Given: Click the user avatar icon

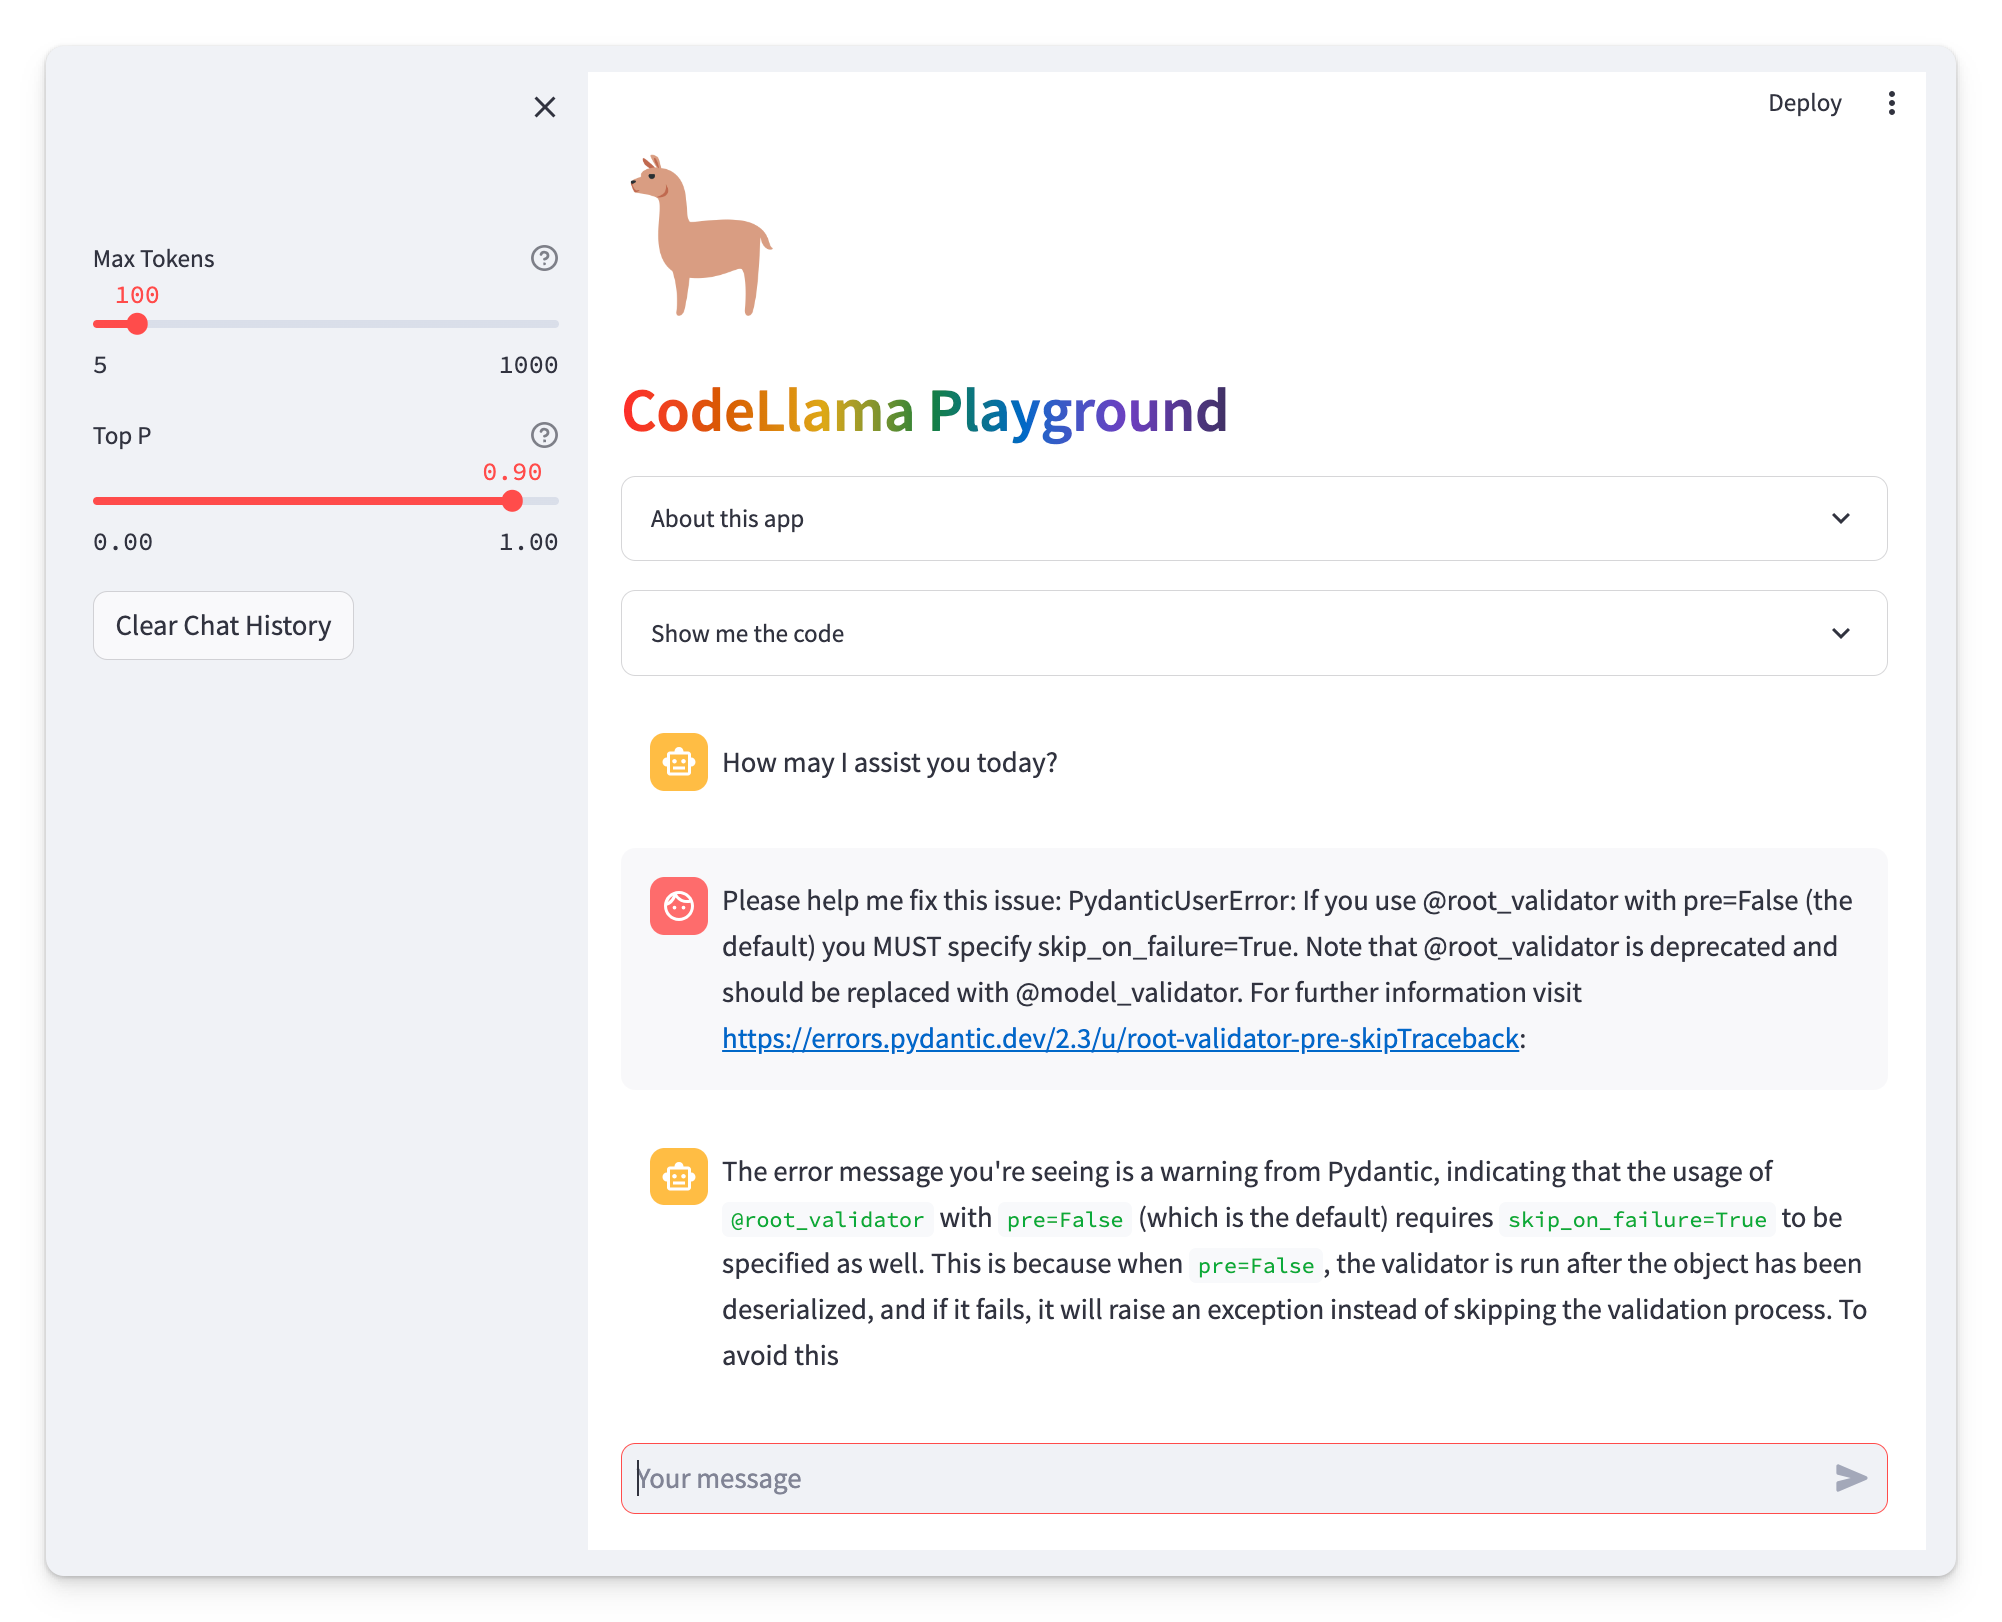Looking at the screenshot, I should point(678,906).
